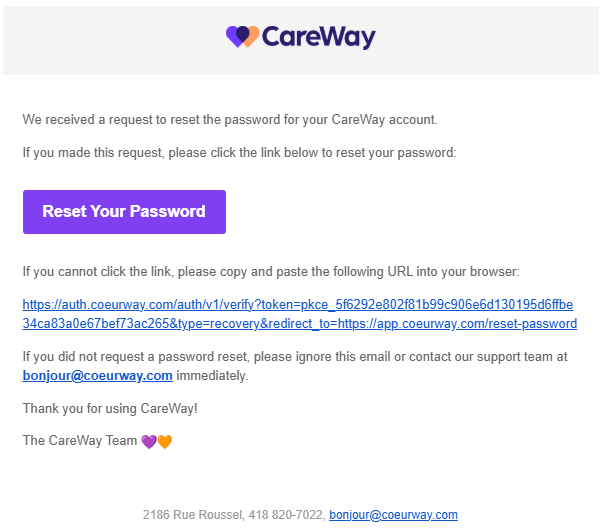This screenshot has width=602, height=530.
Task: Click "The CareWay Team" signature text
Action: (x=79, y=441)
